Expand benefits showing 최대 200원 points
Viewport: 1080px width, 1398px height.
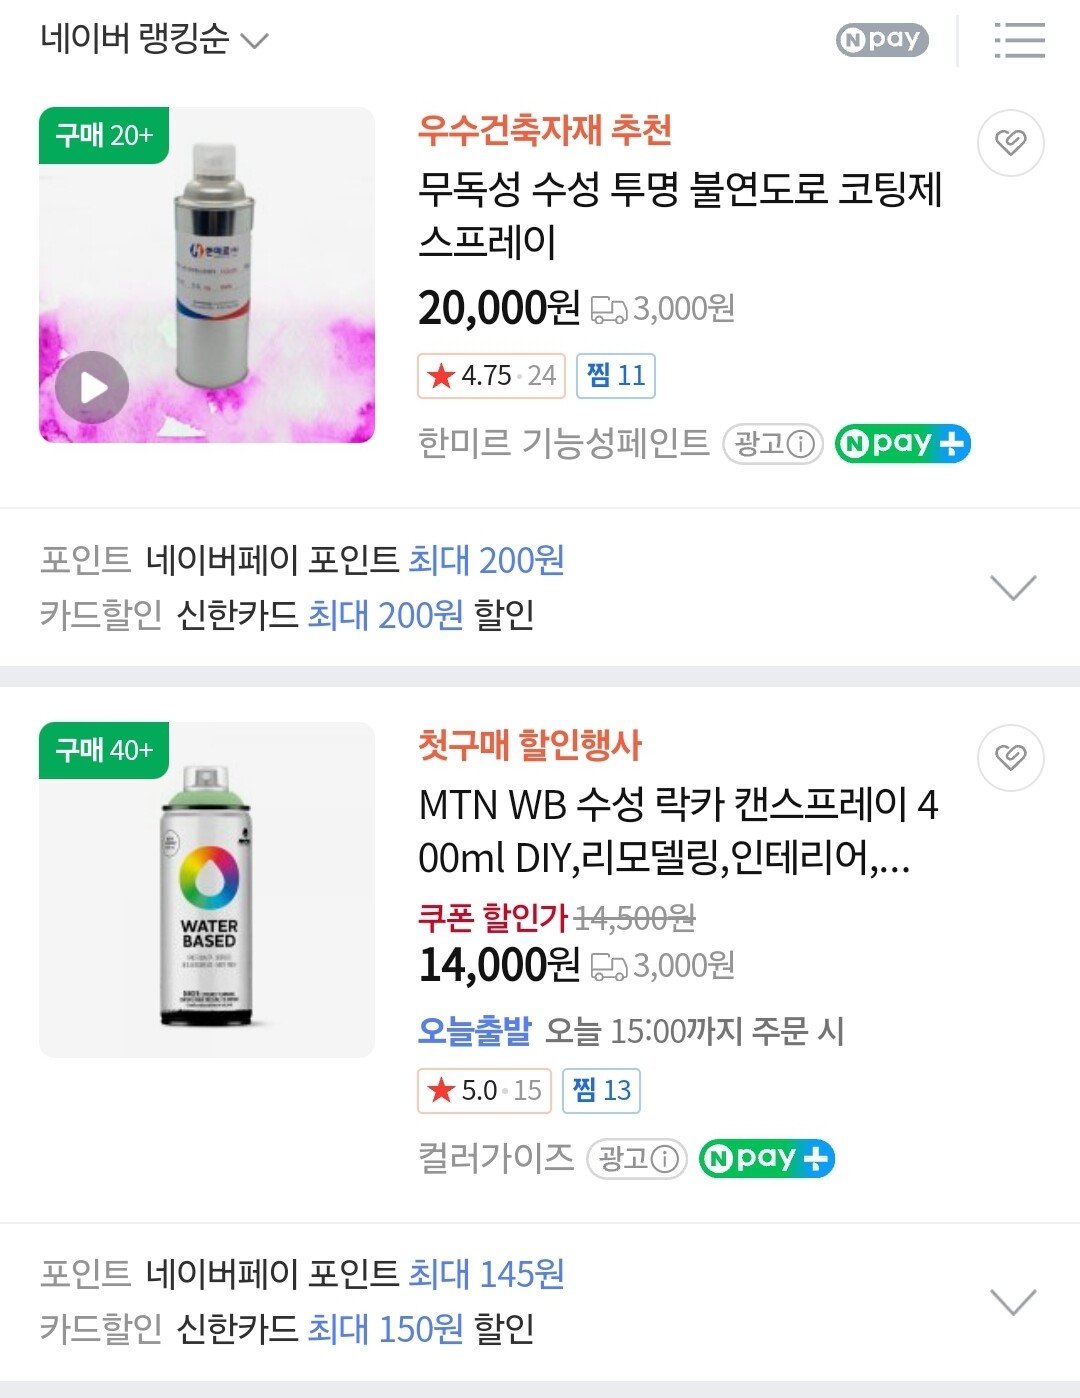click(x=1012, y=587)
